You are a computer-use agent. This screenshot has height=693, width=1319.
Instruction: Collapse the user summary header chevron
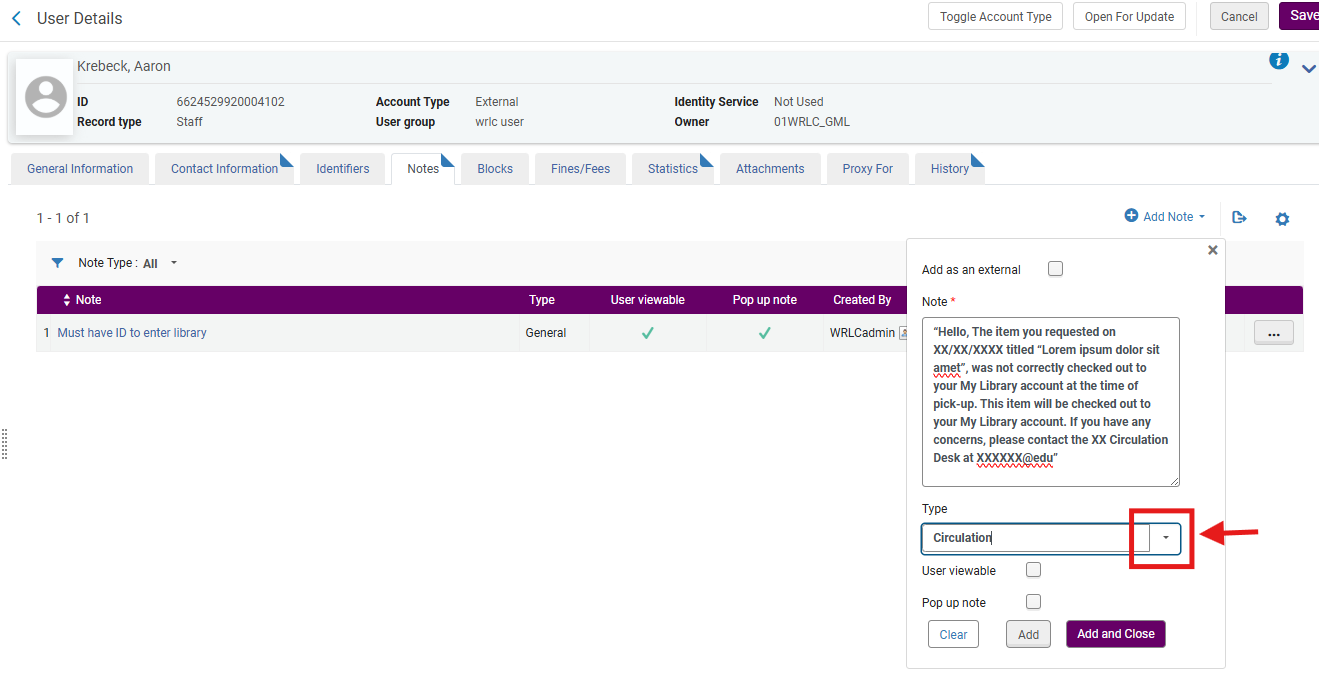(x=1308, y=68)
